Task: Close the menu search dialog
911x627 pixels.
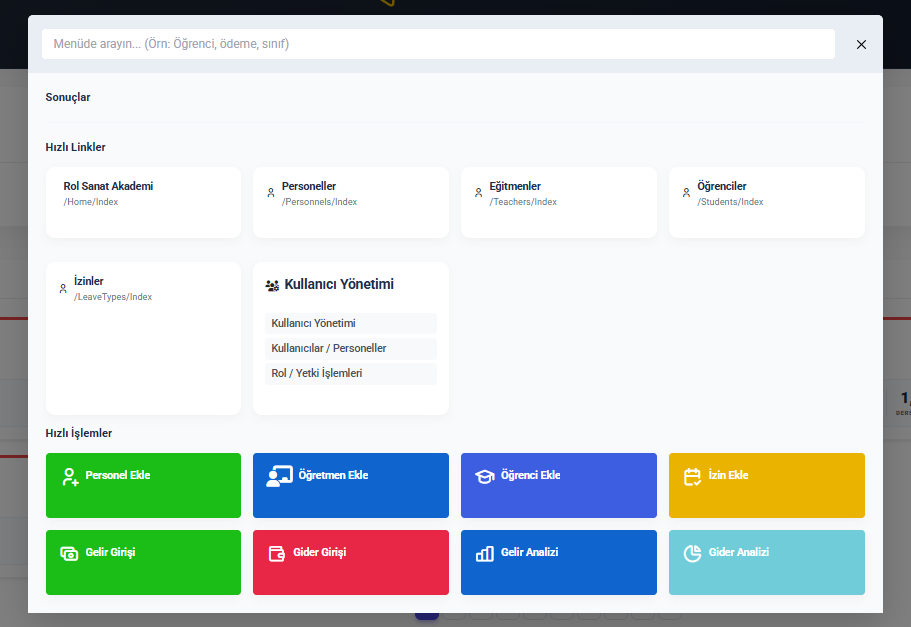Action: click(x=861, y=44)
